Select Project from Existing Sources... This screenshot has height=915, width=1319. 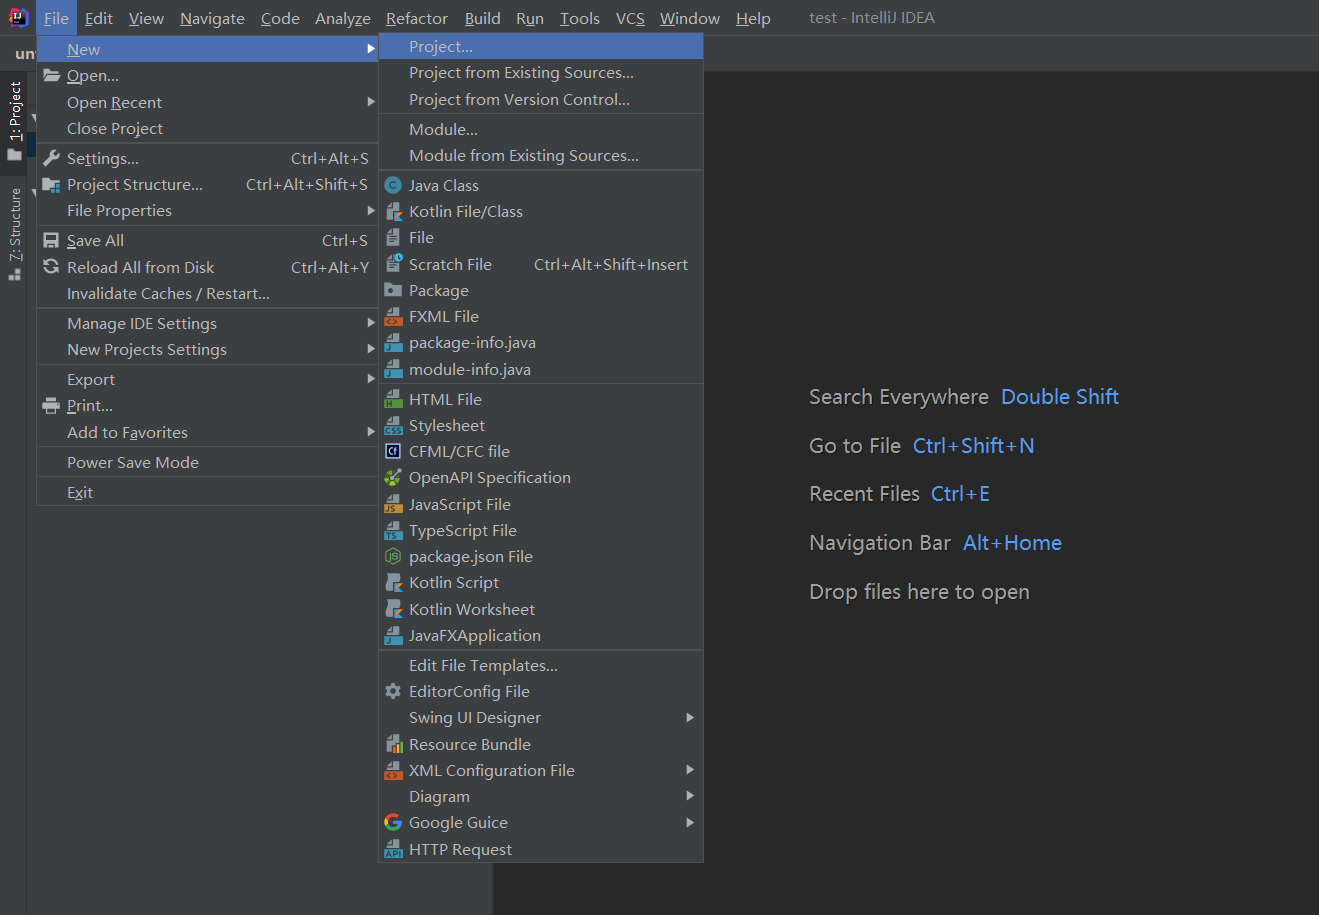pos(541,73)
